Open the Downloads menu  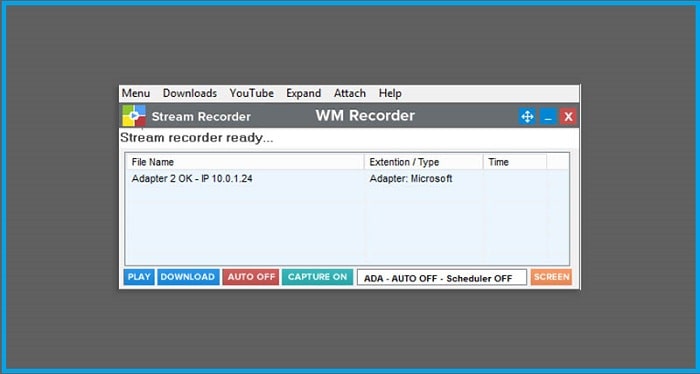[x=190, y=93]
